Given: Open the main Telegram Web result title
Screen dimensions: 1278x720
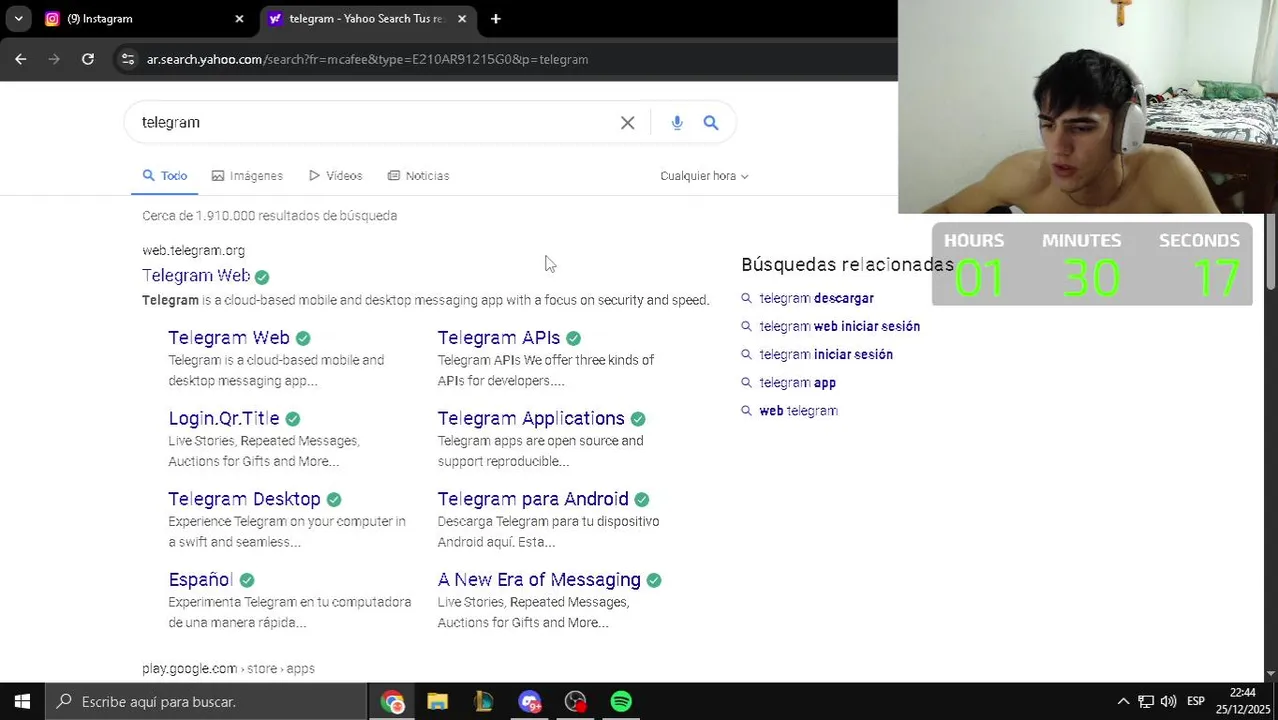Looking at the screenshot, I should click(196, 275).
